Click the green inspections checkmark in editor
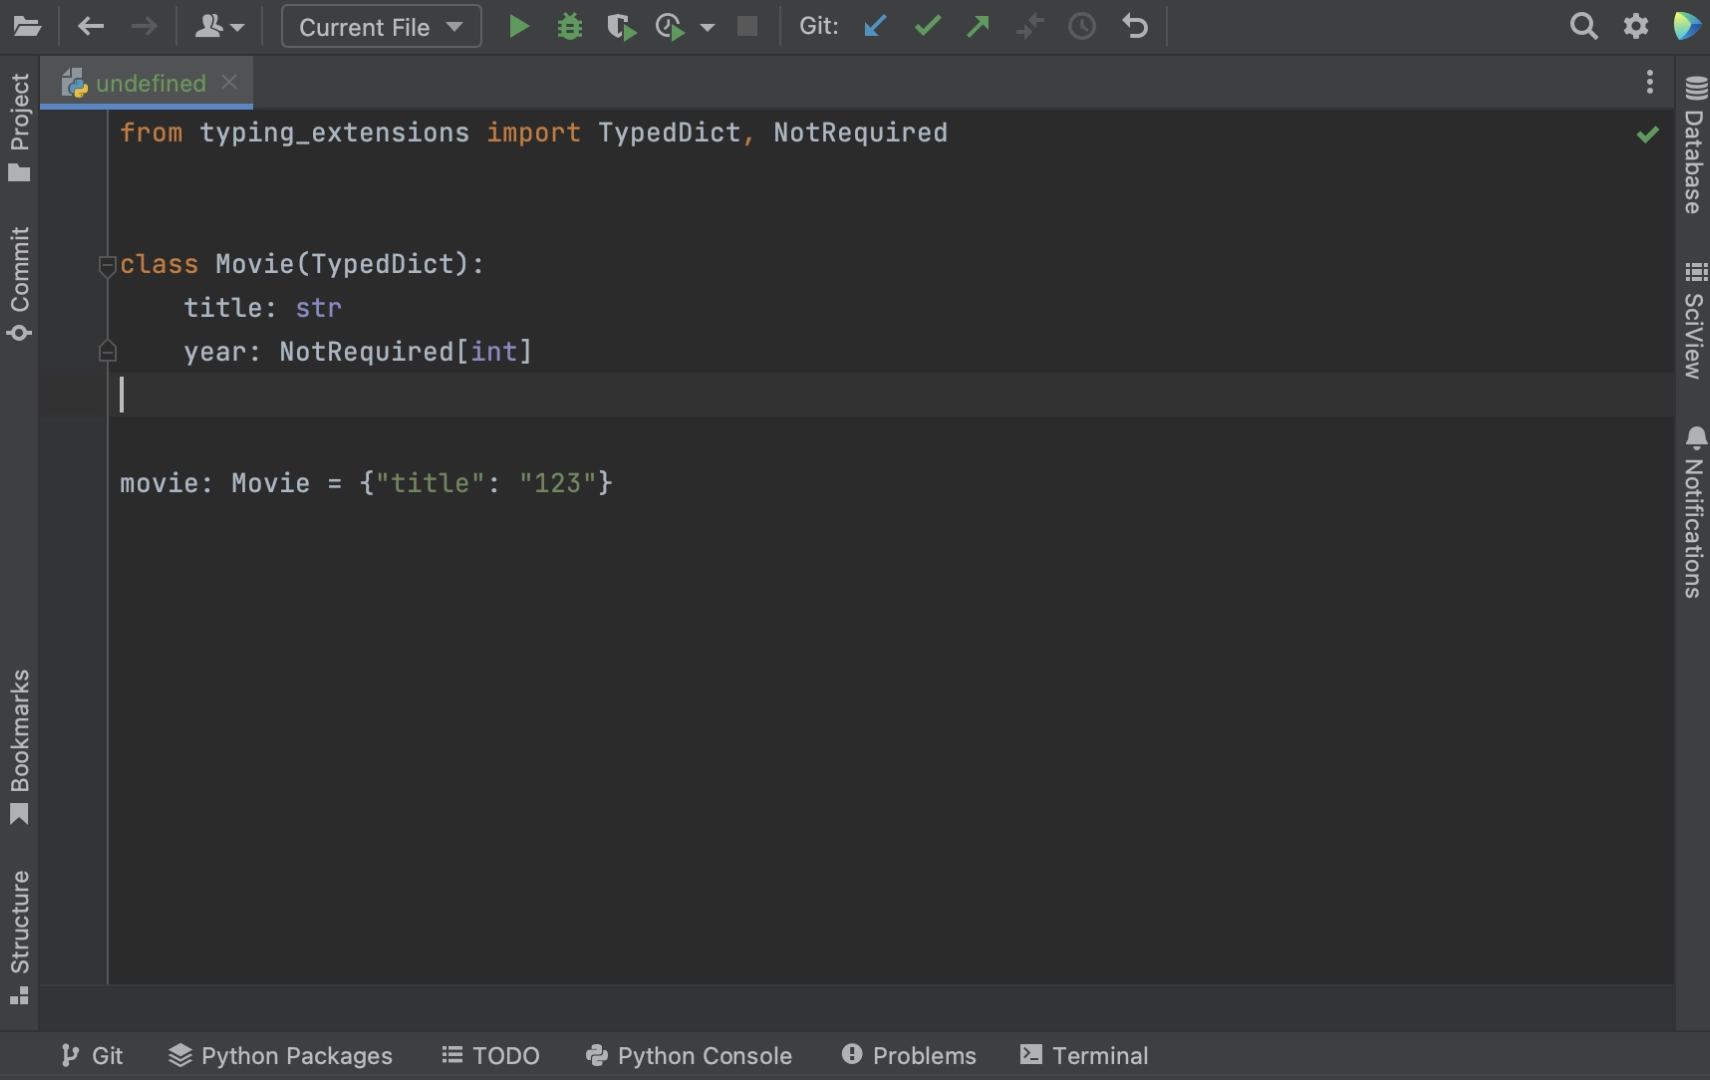 pyautogui.click(x=1648, y=134)
